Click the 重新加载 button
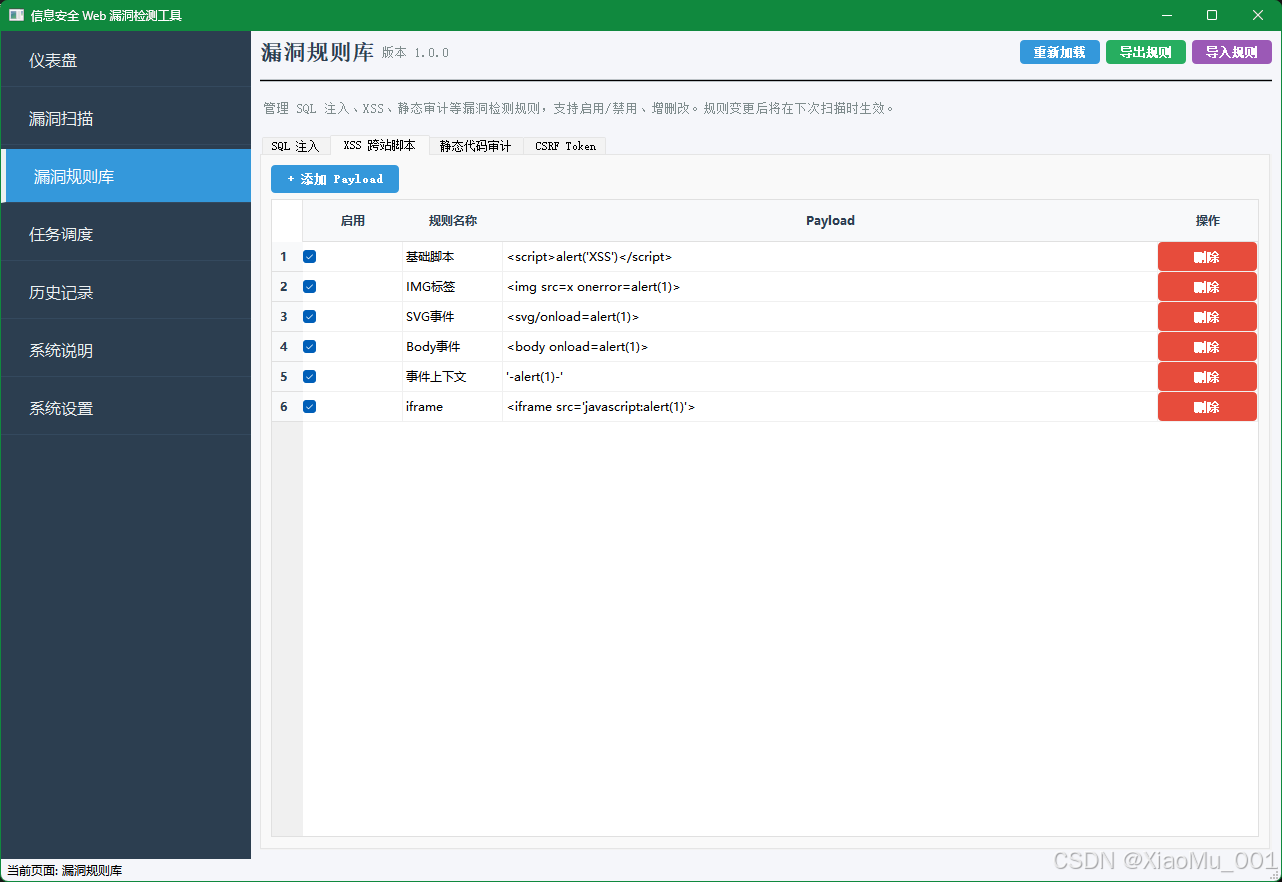The width and height of the screenshot is (1282, 882). pos(1060,52)
